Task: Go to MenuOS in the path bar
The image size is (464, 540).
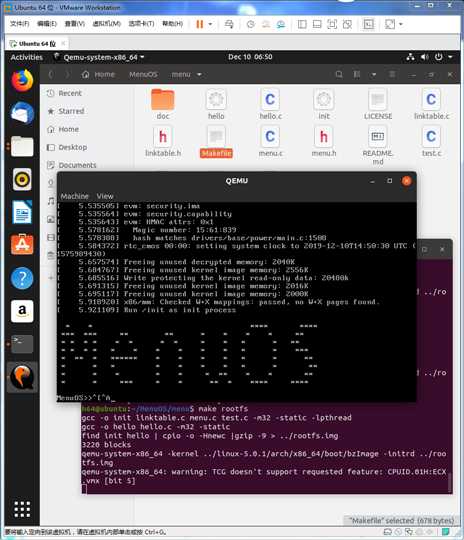Action: point(143,74)
